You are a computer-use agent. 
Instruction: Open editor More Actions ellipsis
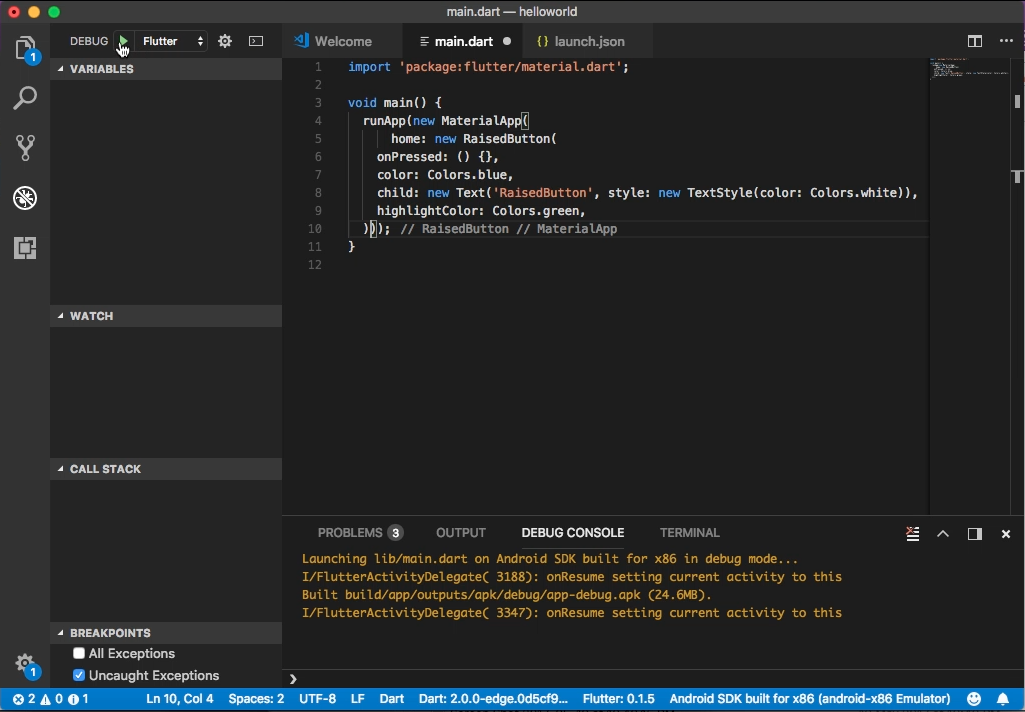pyautogui.click(x=1006, y=41)
